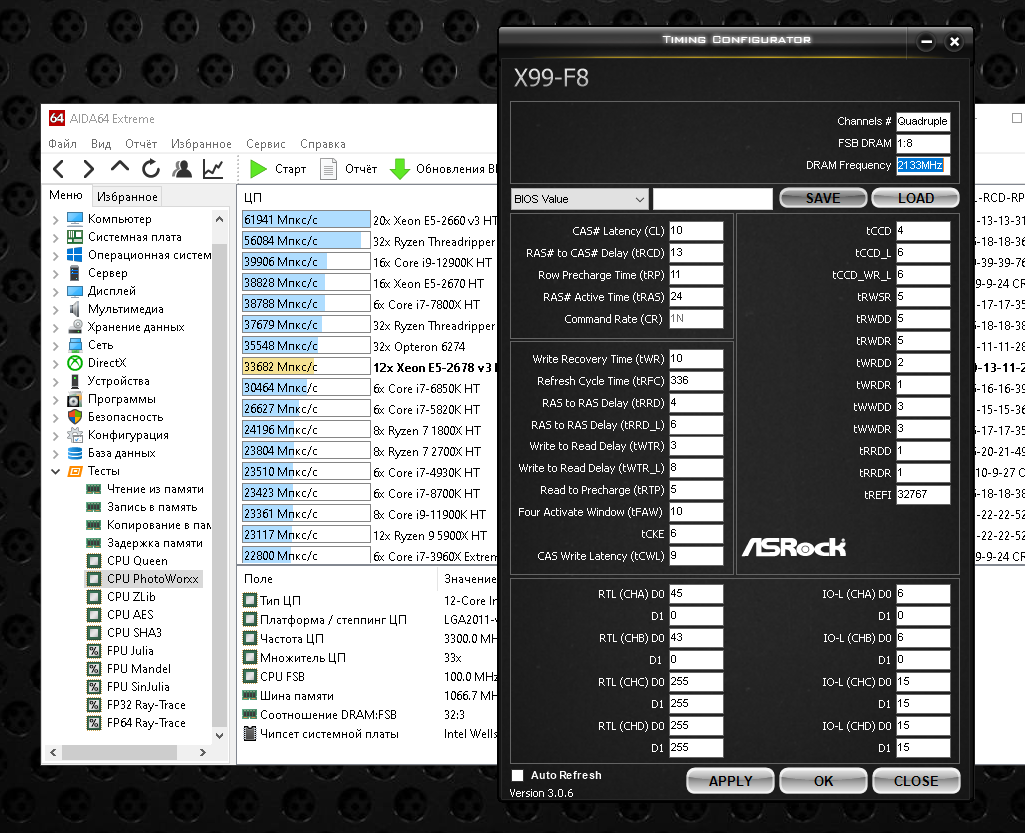Screen dimensions: 1025x833
Task: Click the tREFI value field
Action: click(922, 494)
